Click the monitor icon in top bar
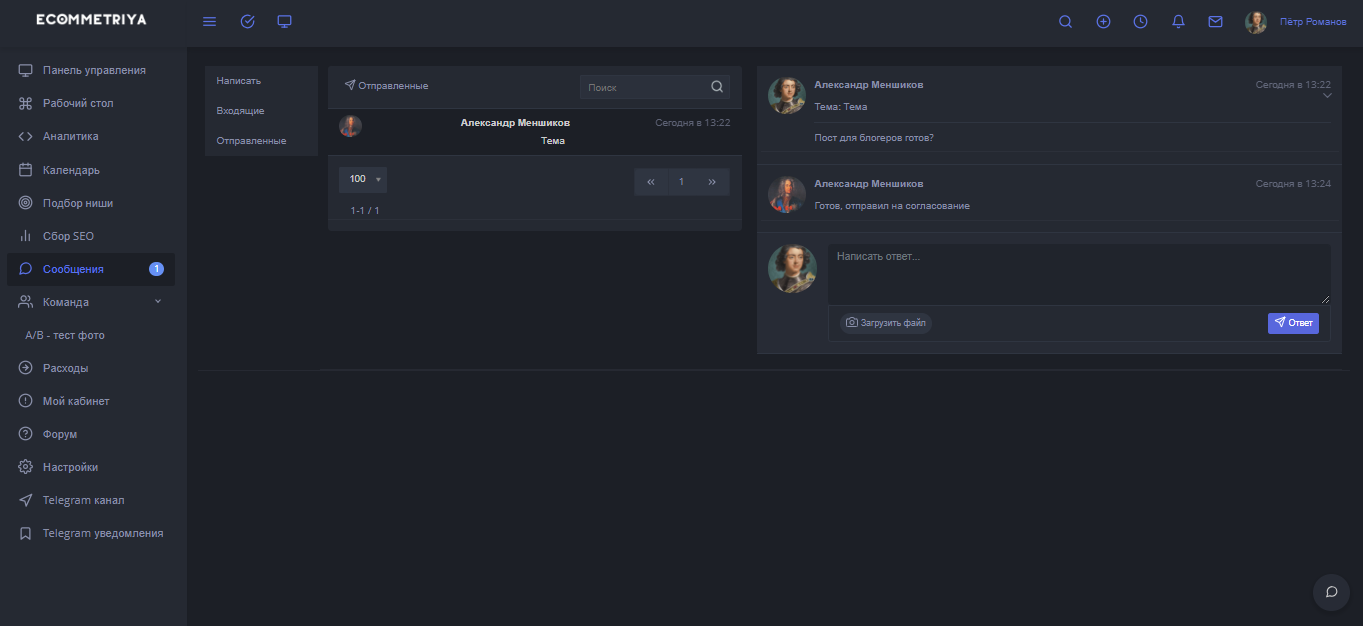This screenshot has width=1363, height=626. tap(285, 22)
